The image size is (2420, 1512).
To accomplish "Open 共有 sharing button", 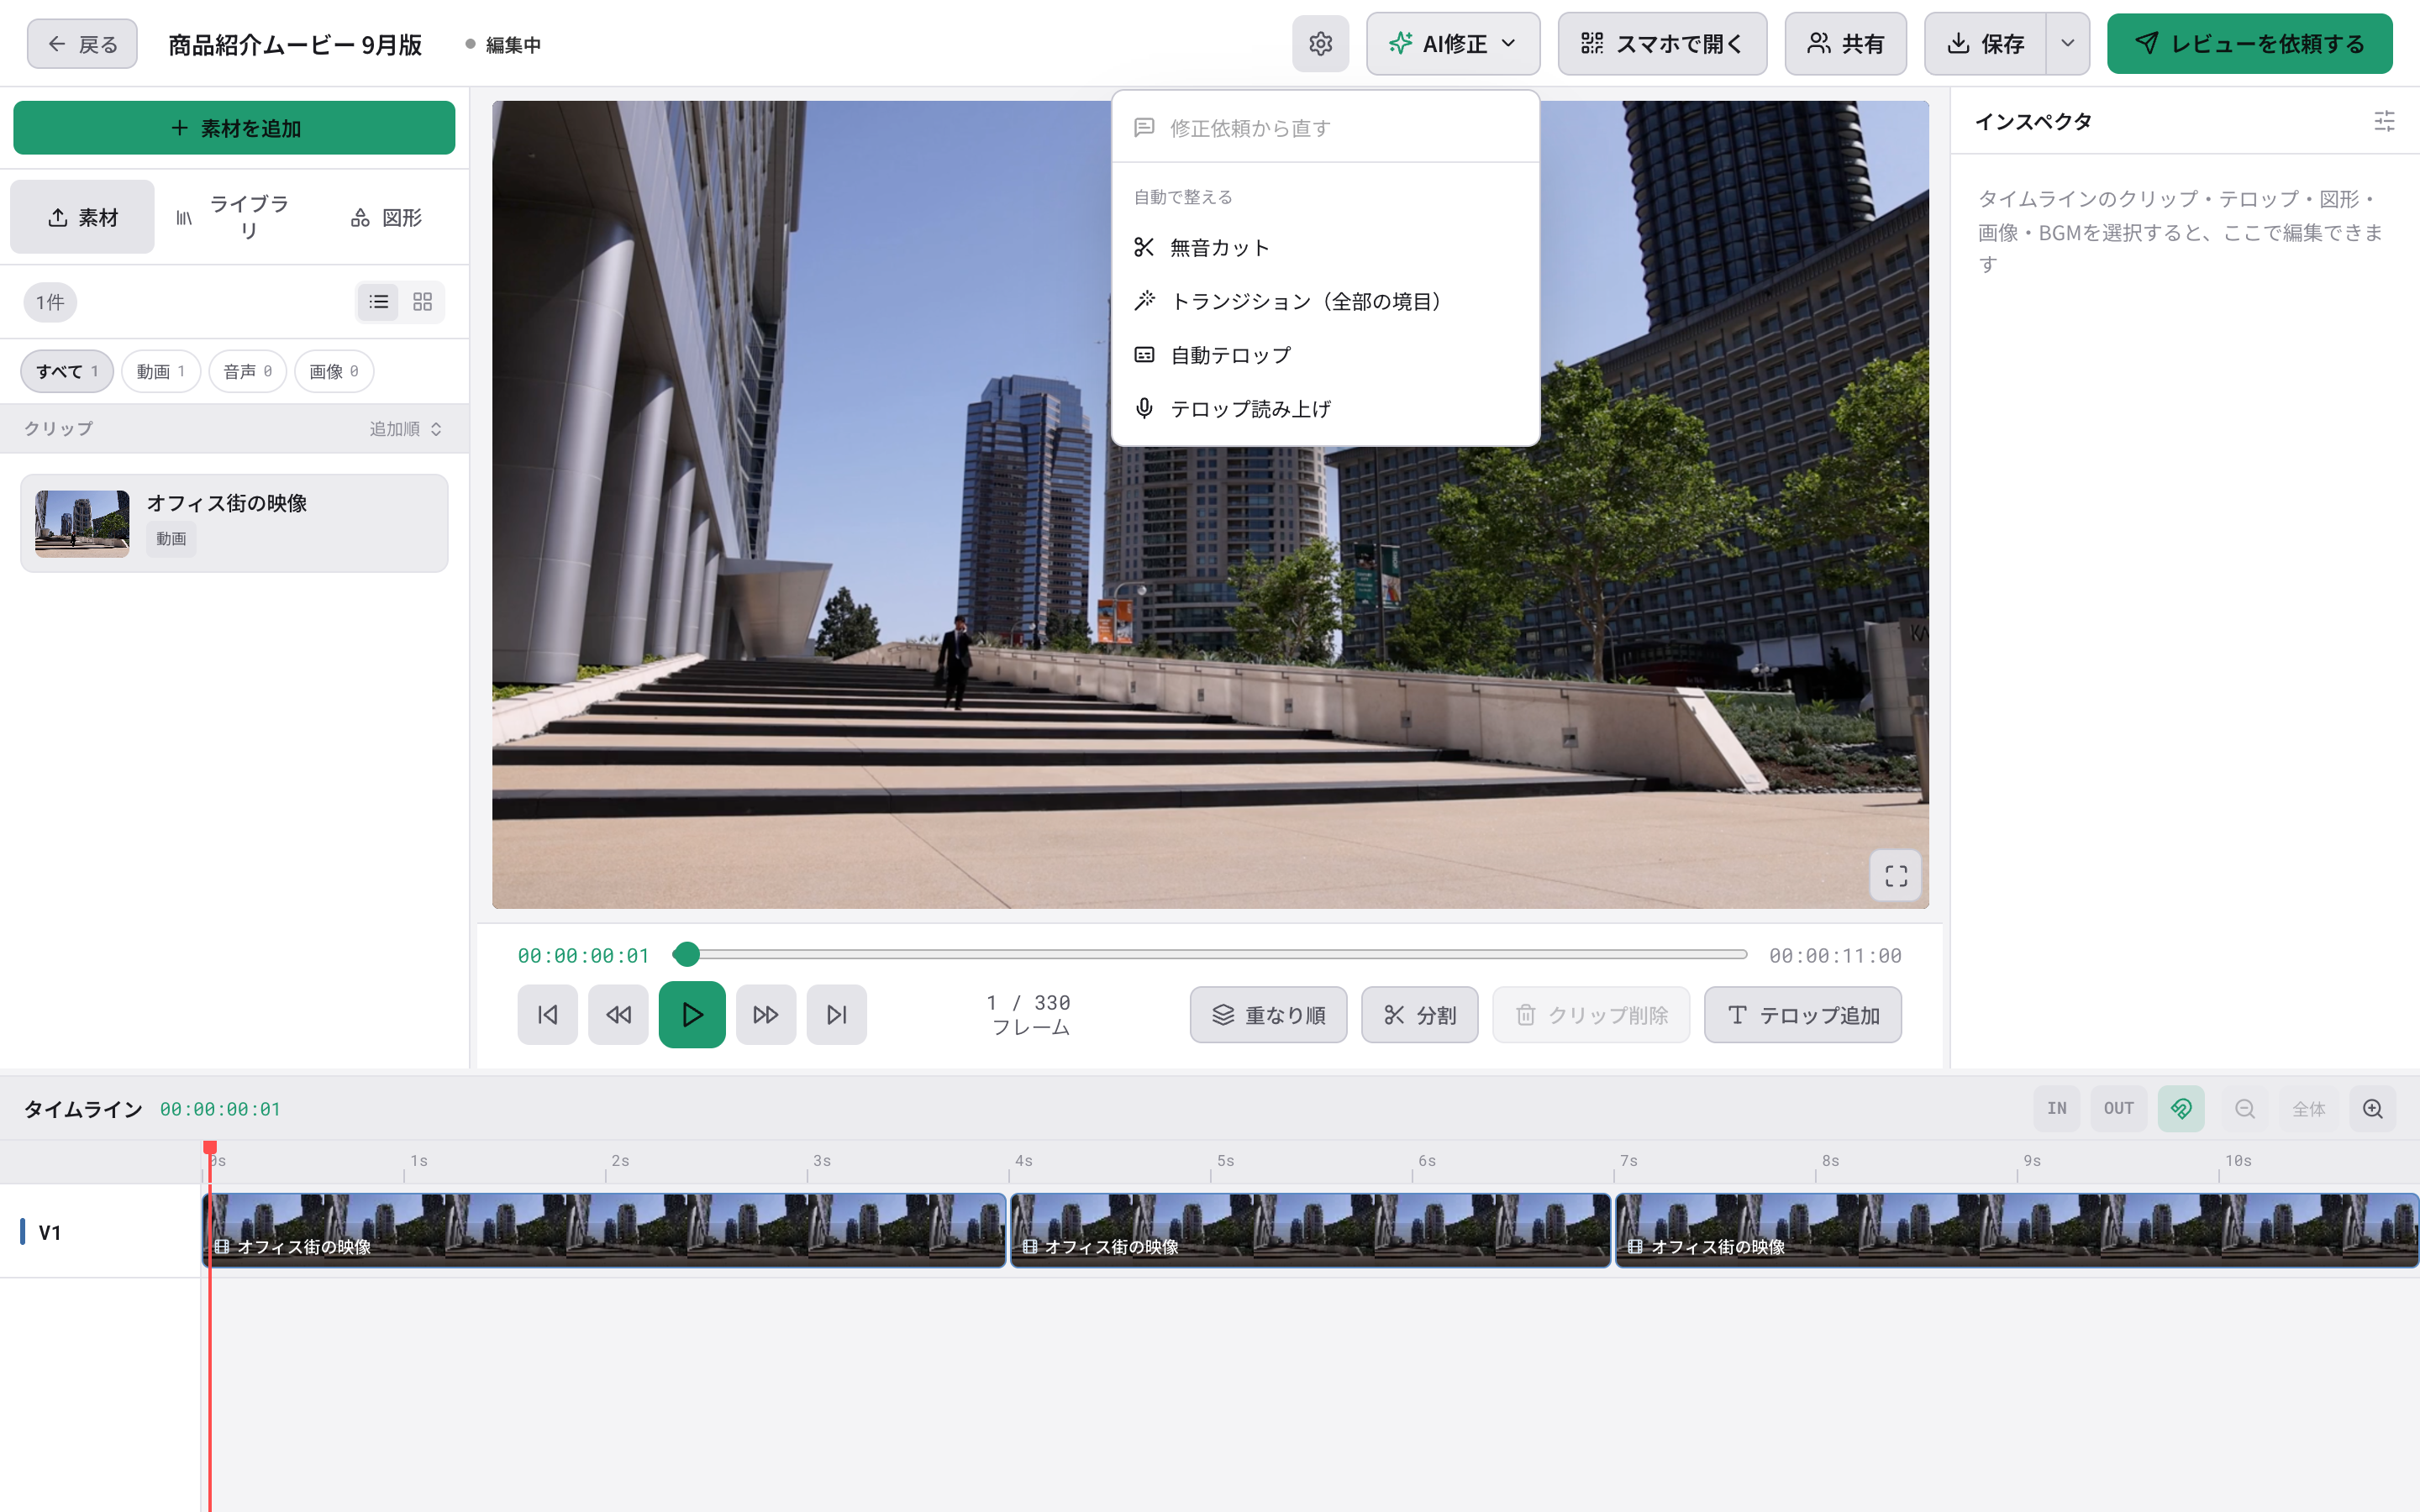I will pos(1845,44).
